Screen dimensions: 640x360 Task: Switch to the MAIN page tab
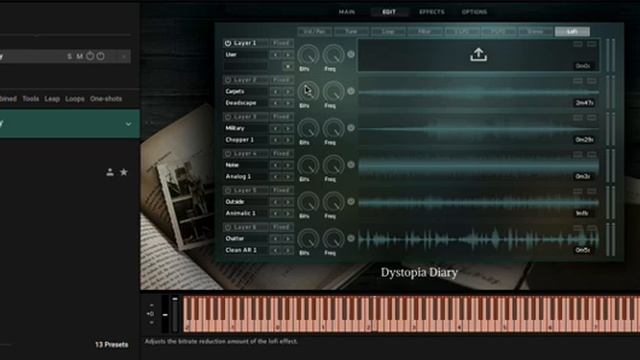click(347, 12)
